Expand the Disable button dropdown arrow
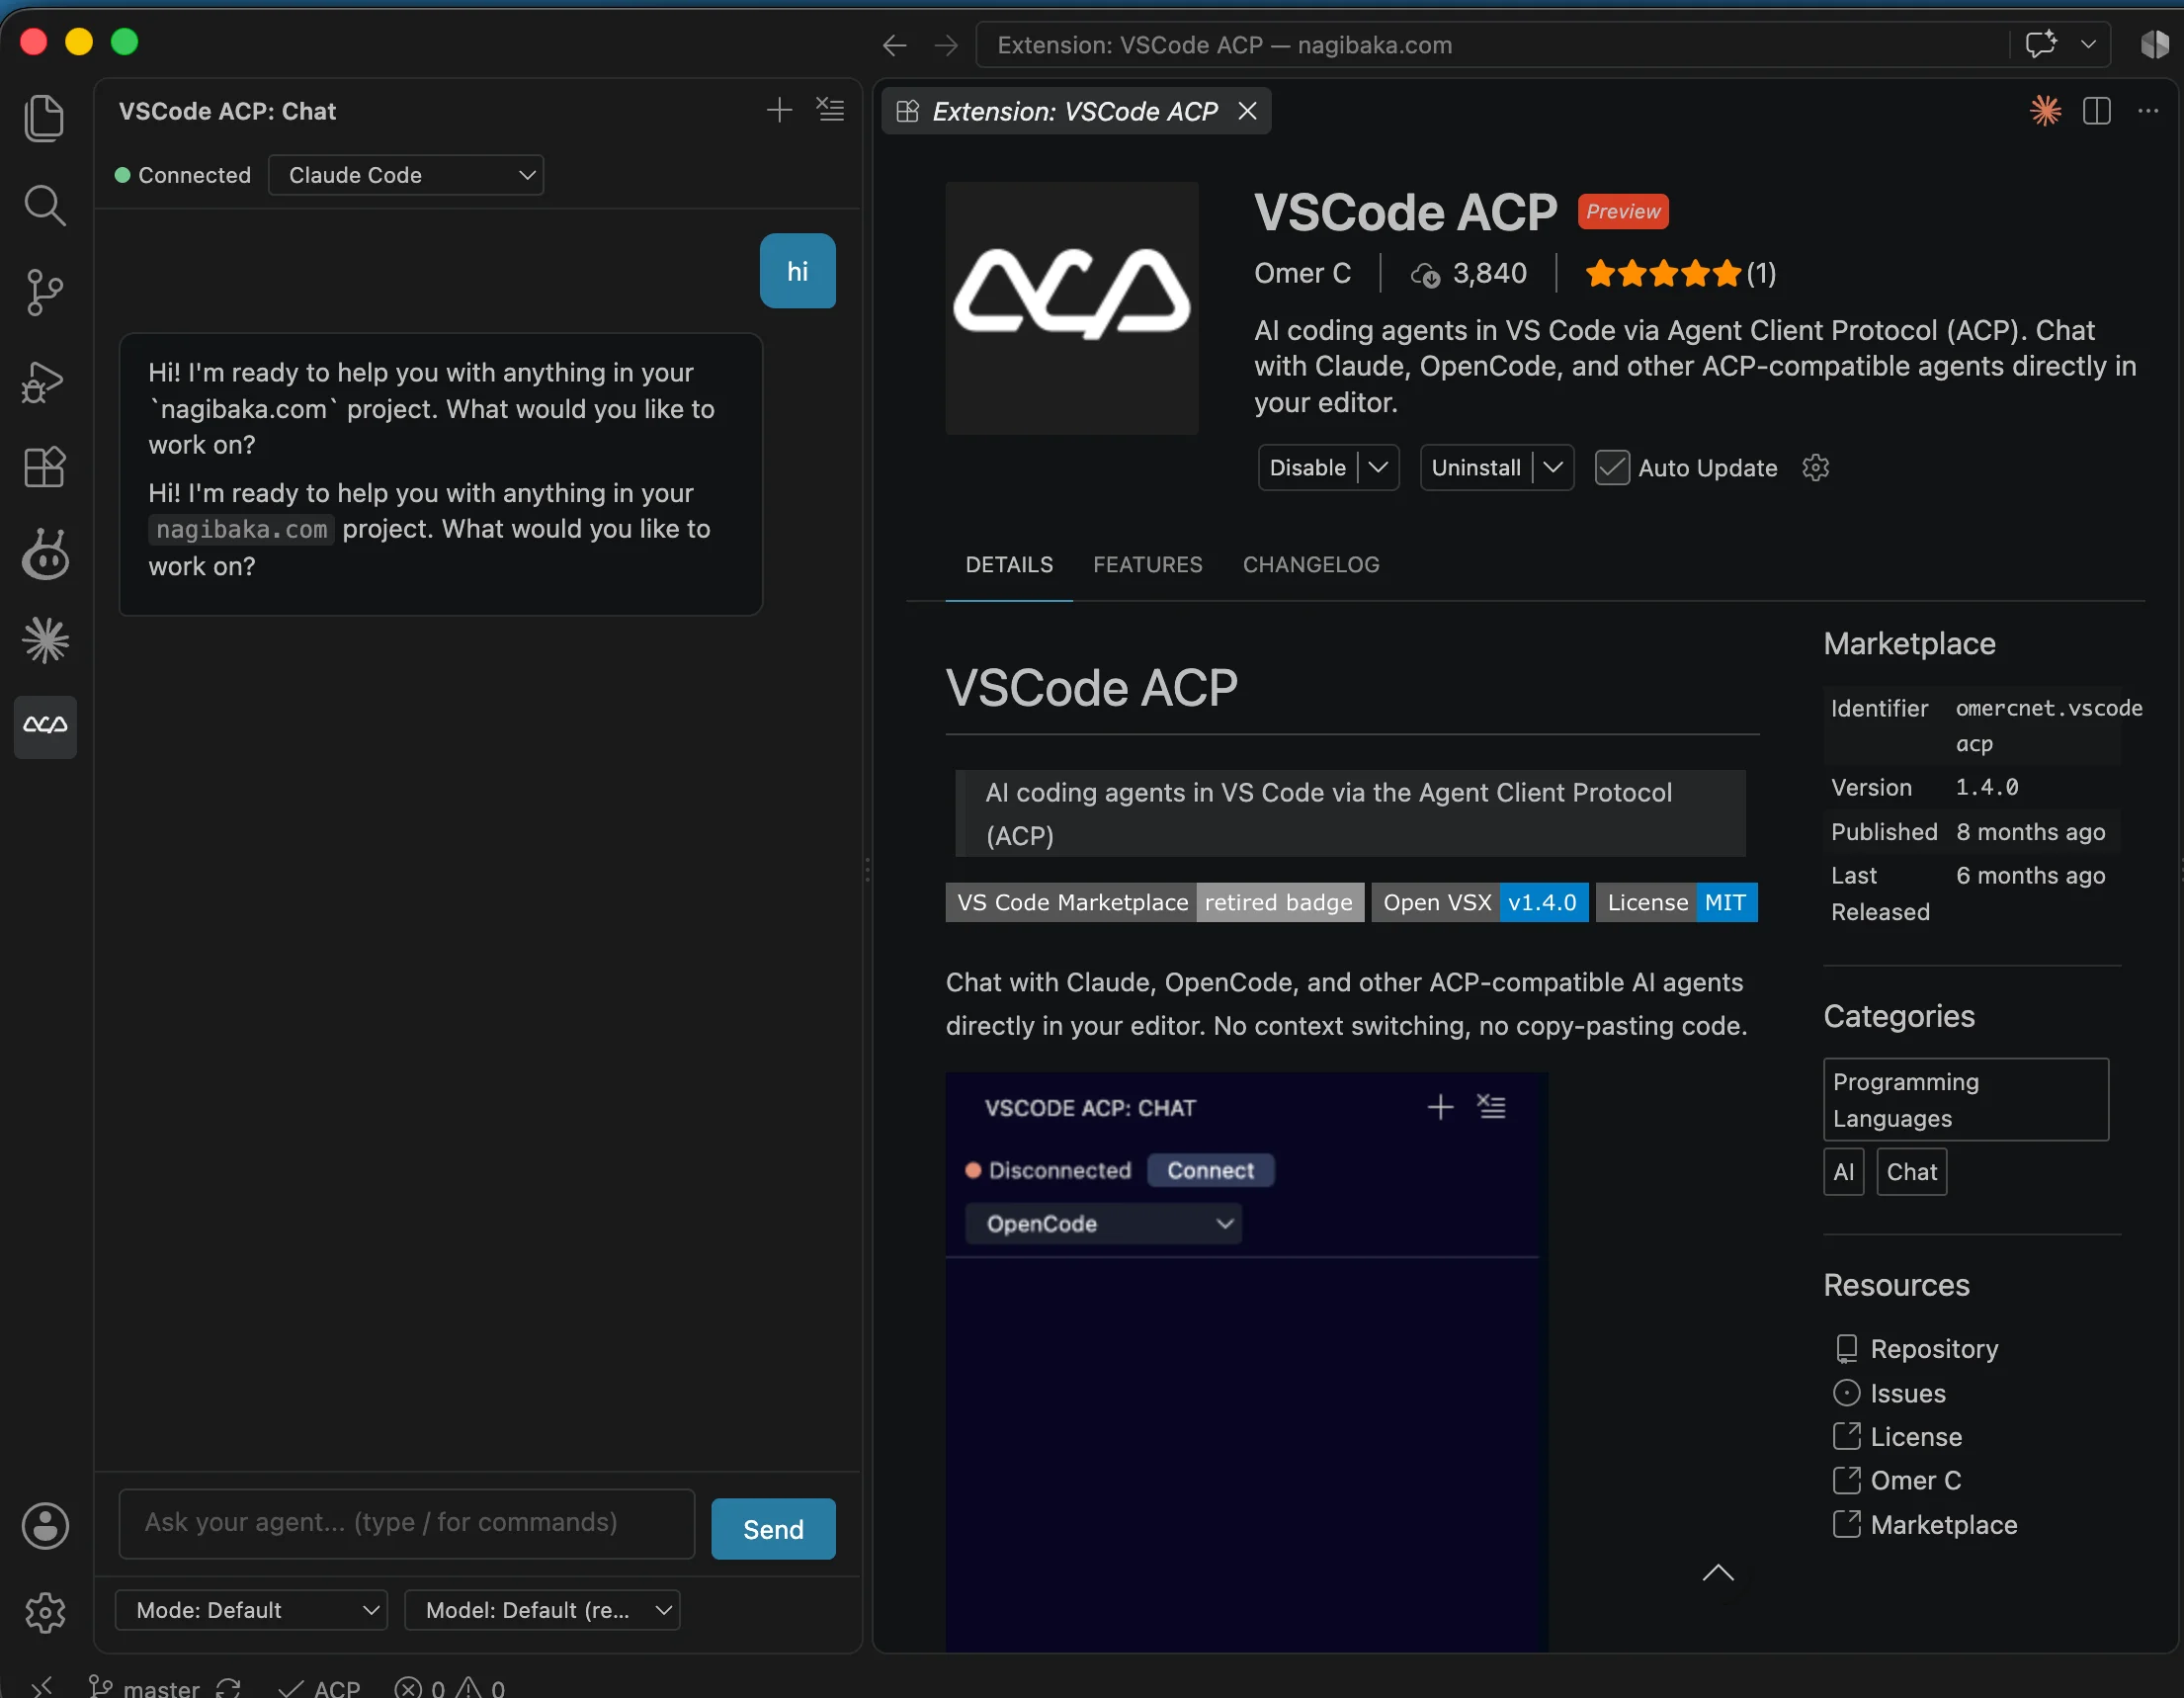Image resolution: width=2184 pixels, height=1698 pixels. pos(1377,467)
